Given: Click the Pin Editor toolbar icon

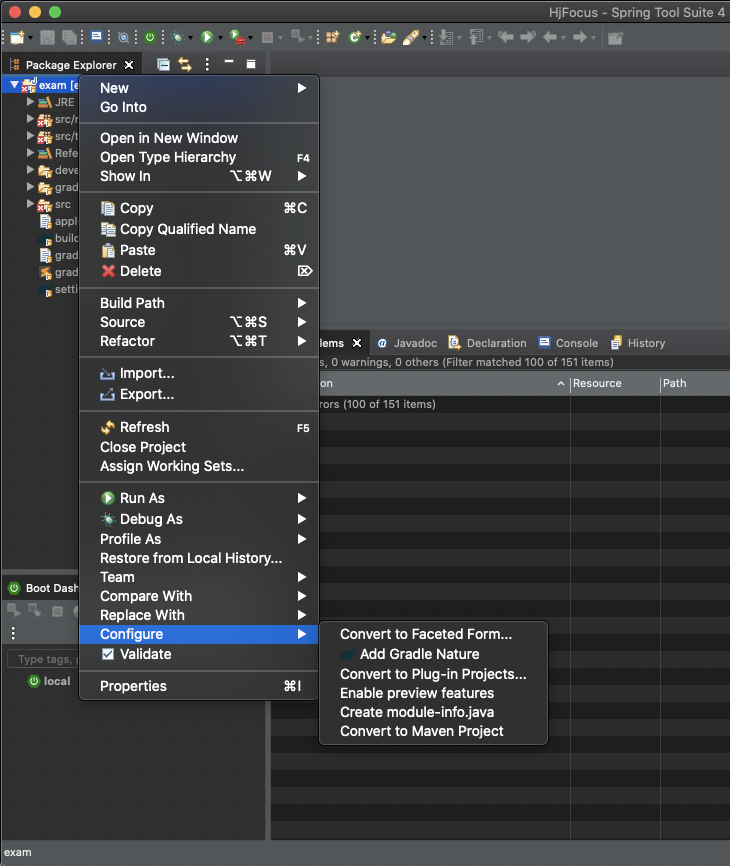Looking at the screenshot, I should pyautogui.click(x=615, y=38).
